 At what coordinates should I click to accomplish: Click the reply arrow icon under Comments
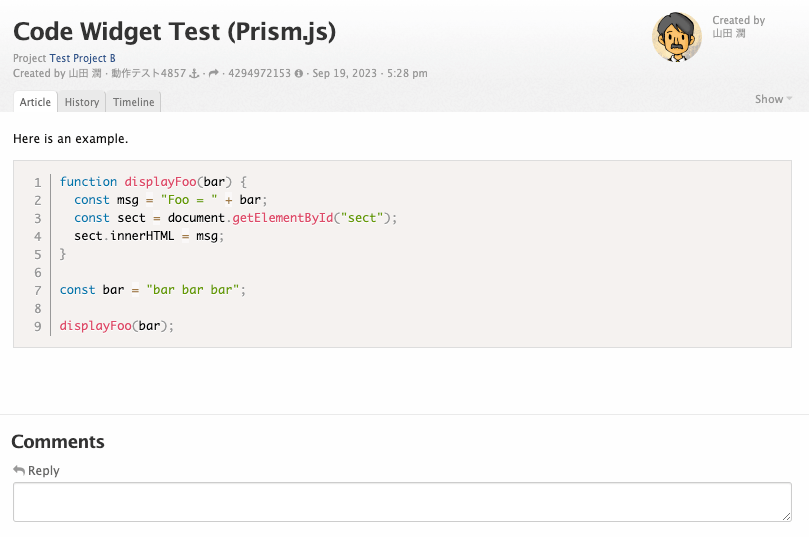(x=19, y=471)
